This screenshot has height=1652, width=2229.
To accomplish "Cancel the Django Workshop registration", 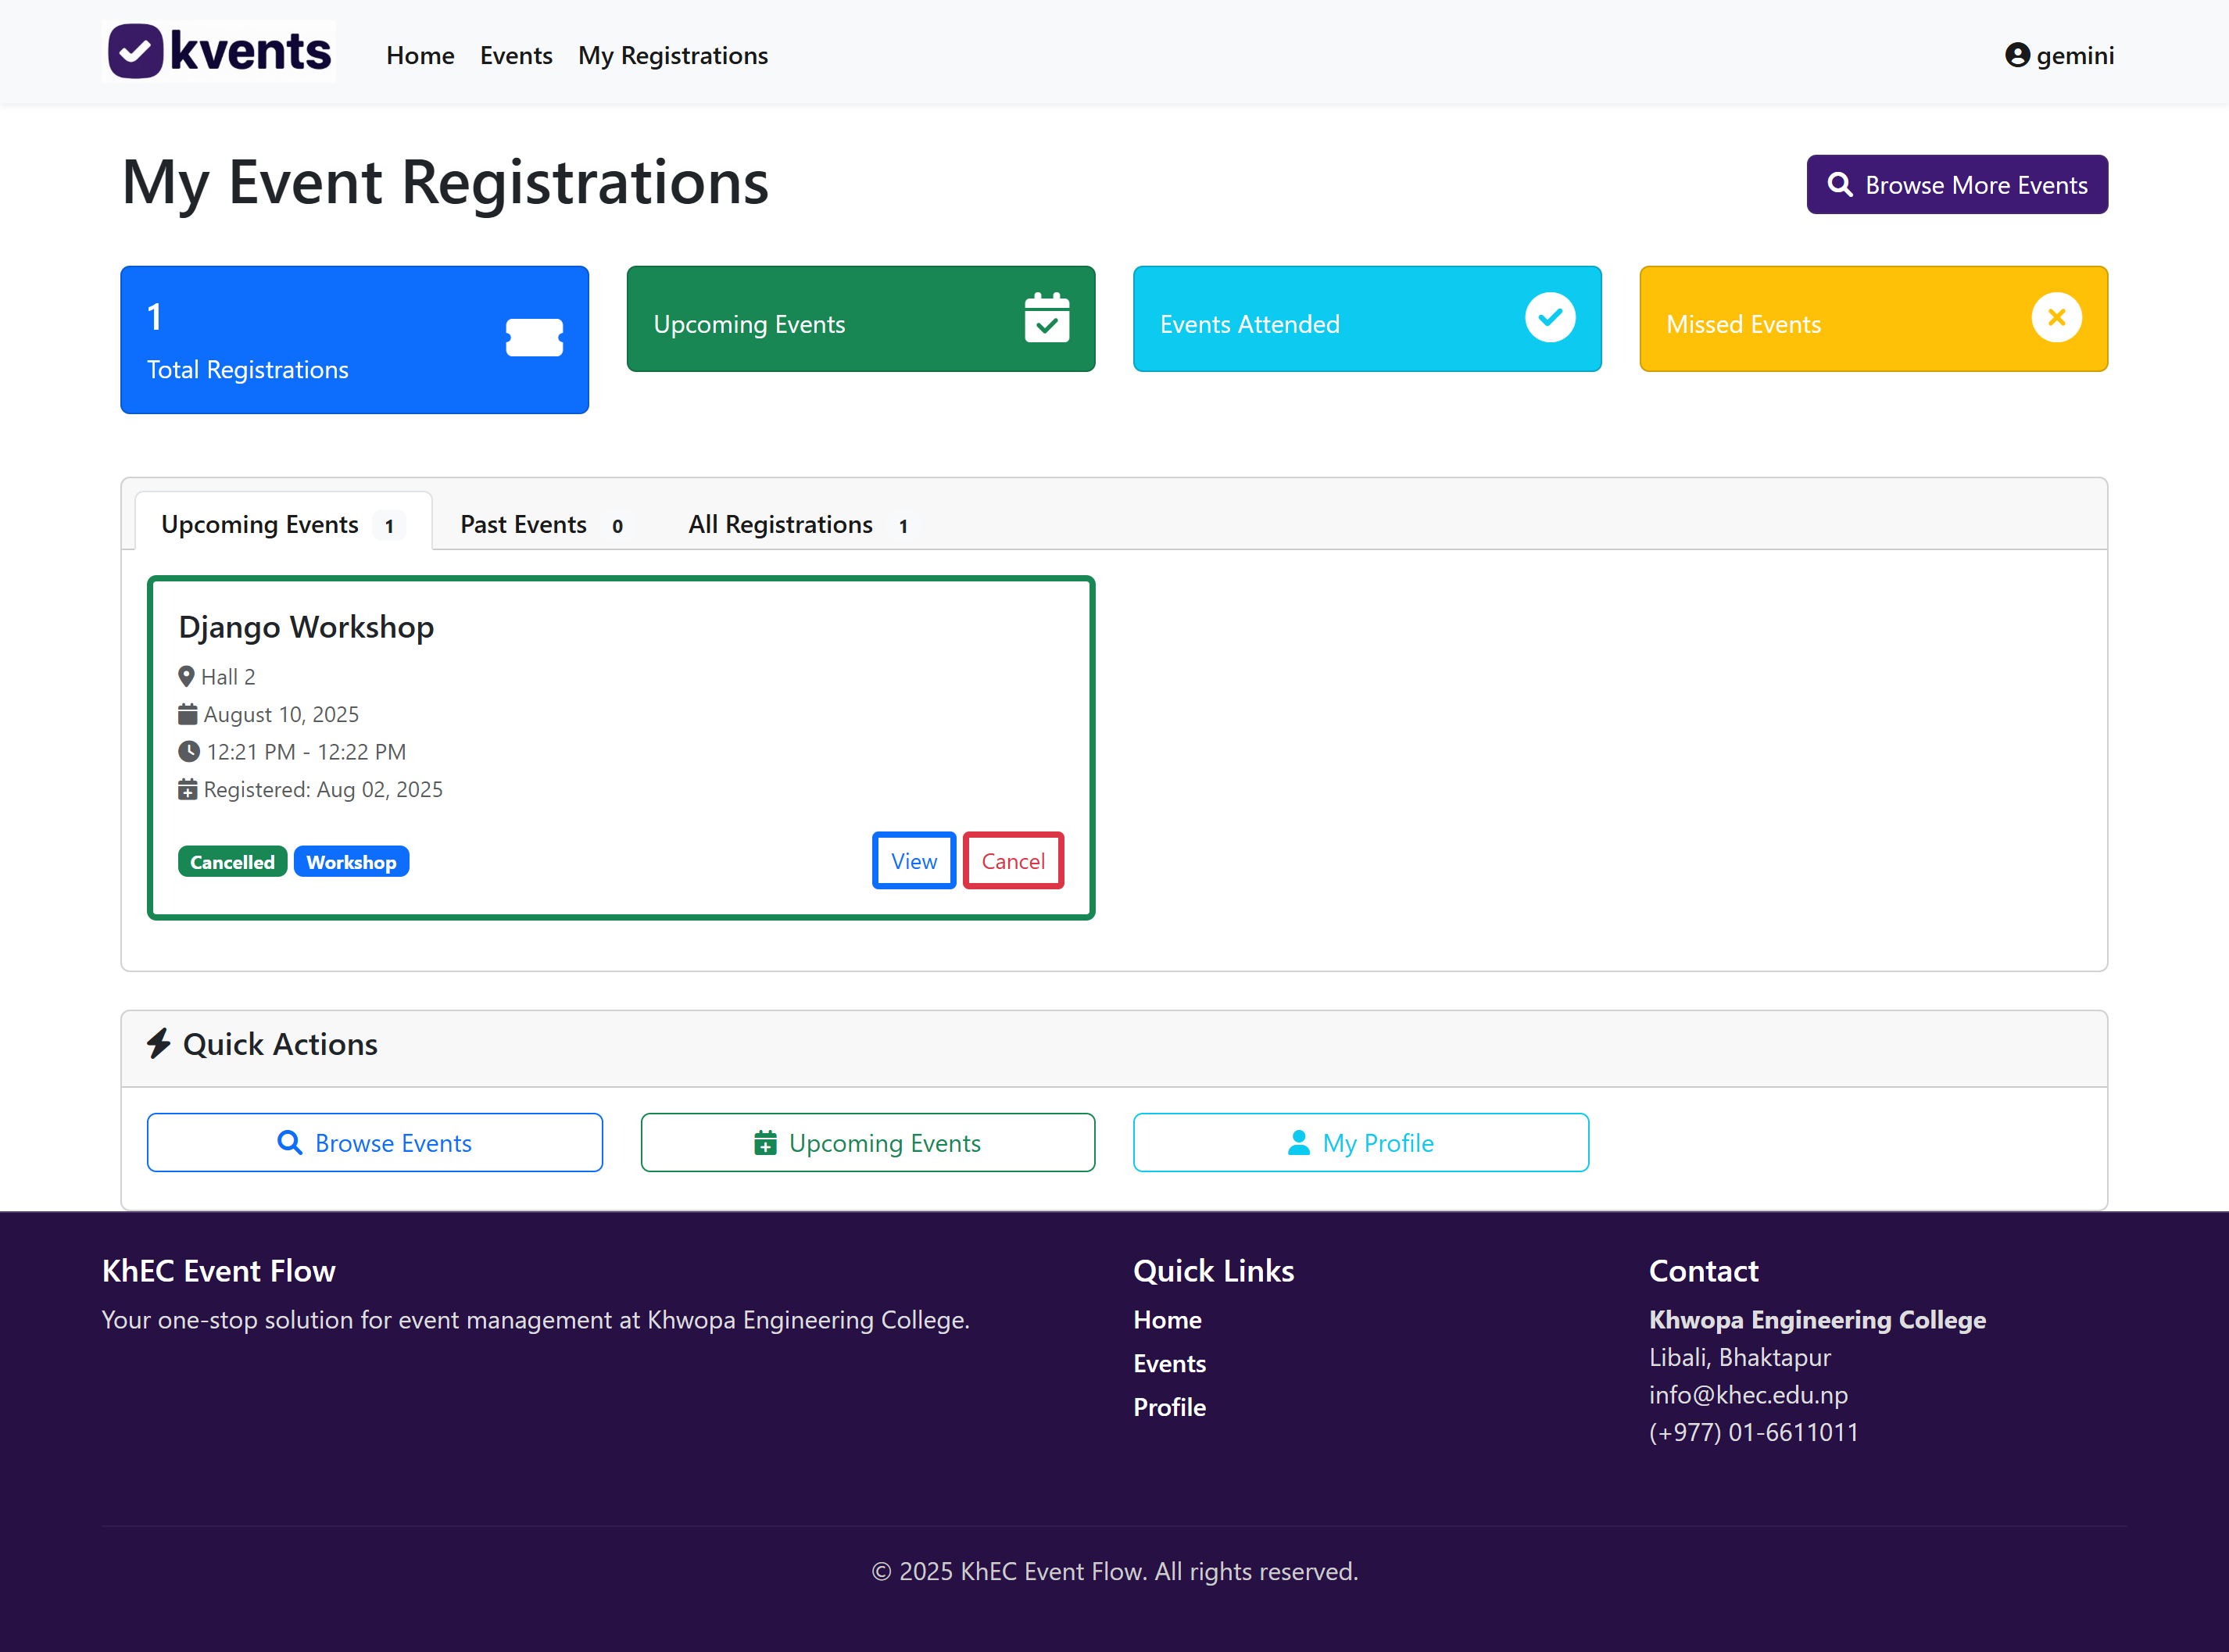I will pos(1012,860).
